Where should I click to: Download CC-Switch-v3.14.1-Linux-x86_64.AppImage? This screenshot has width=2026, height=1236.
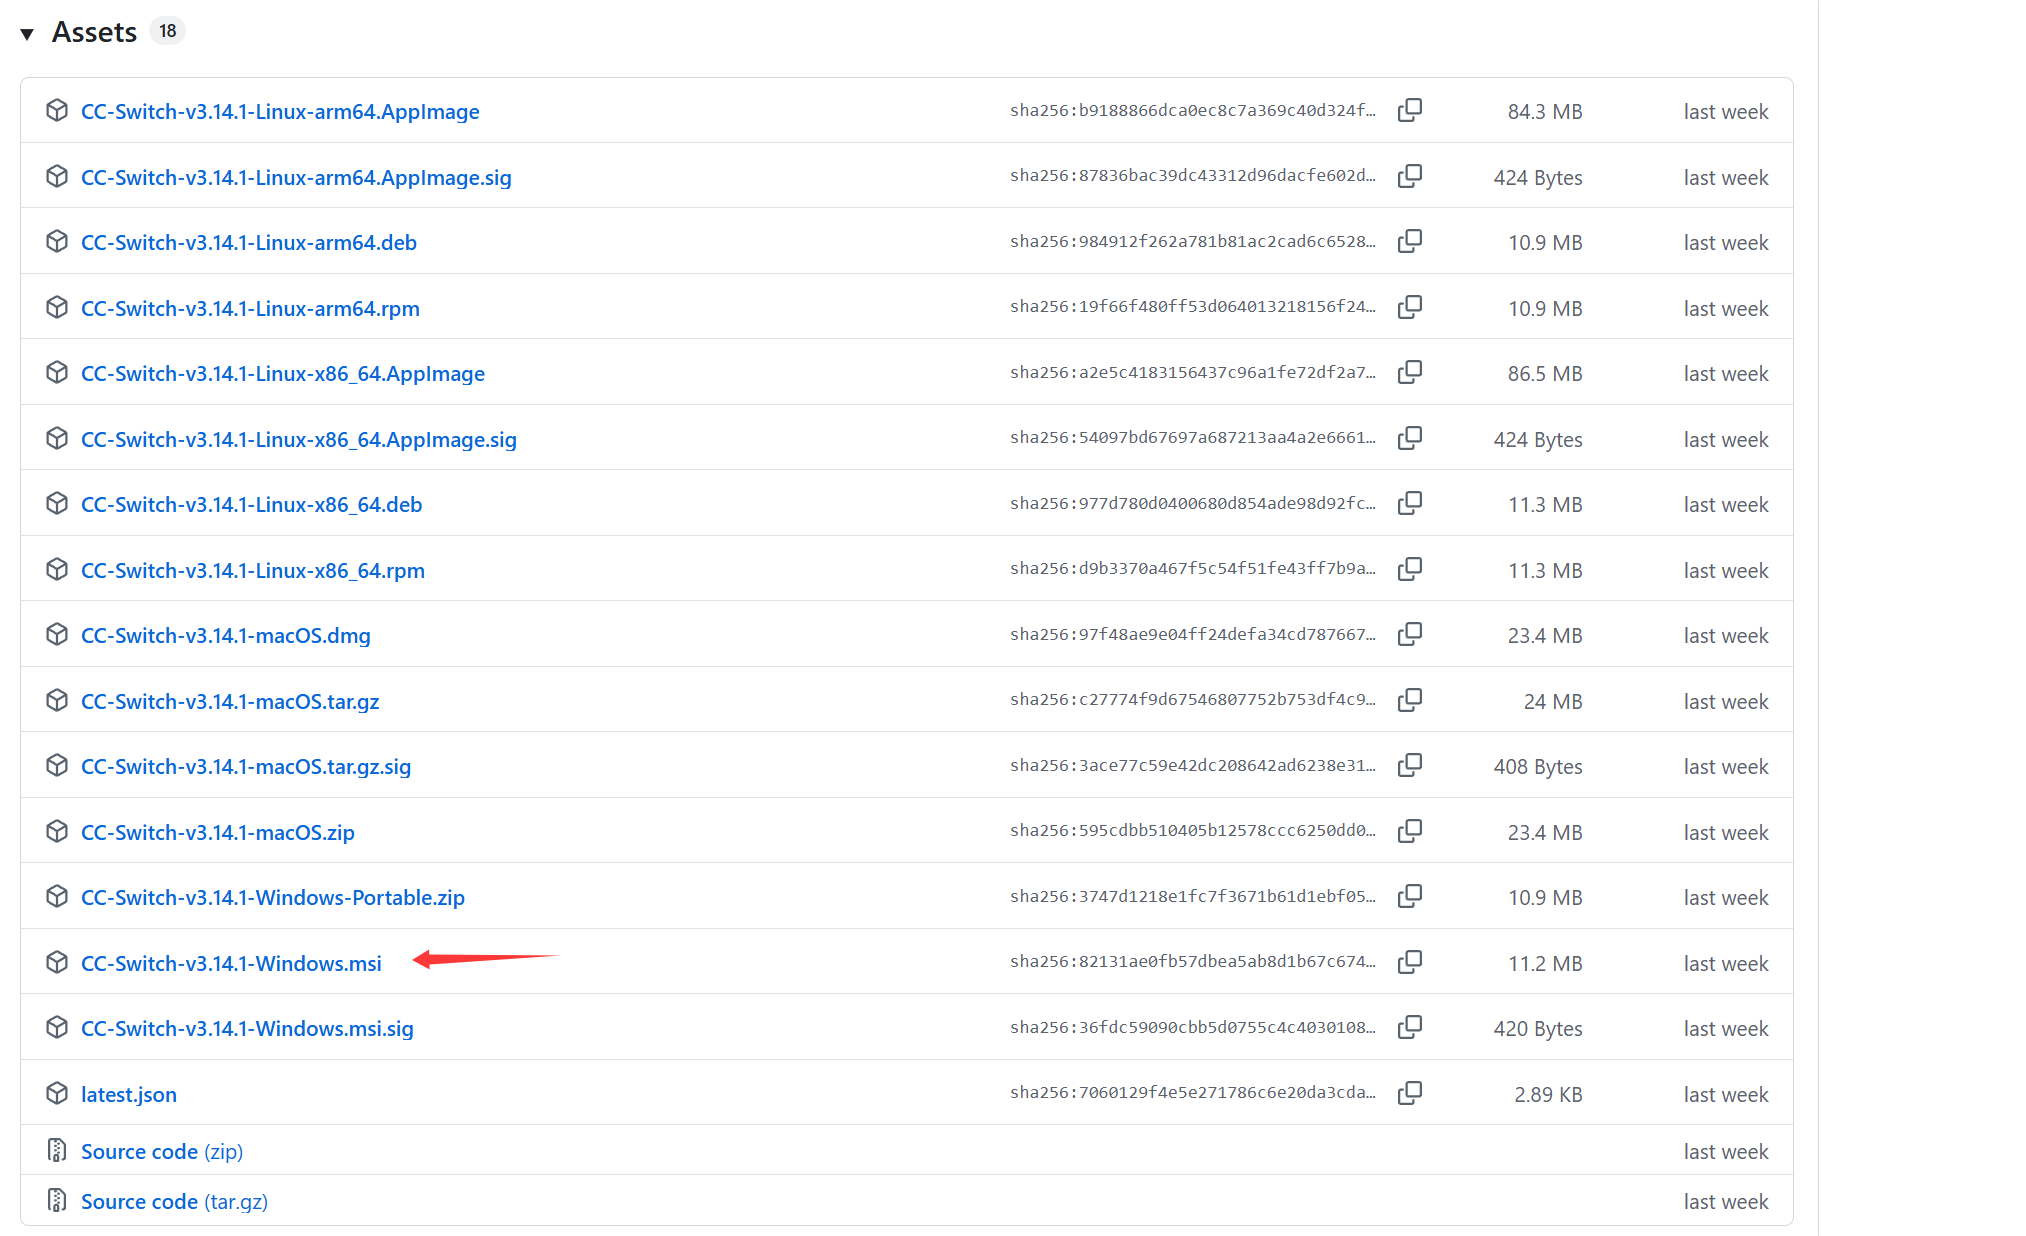click(283, 373)
